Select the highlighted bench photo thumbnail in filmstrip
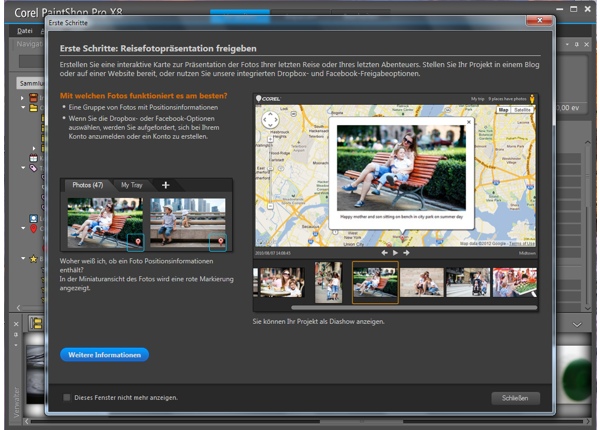This screenshot has width=600, height=430. pyautogui.click(x=375, y=282)
